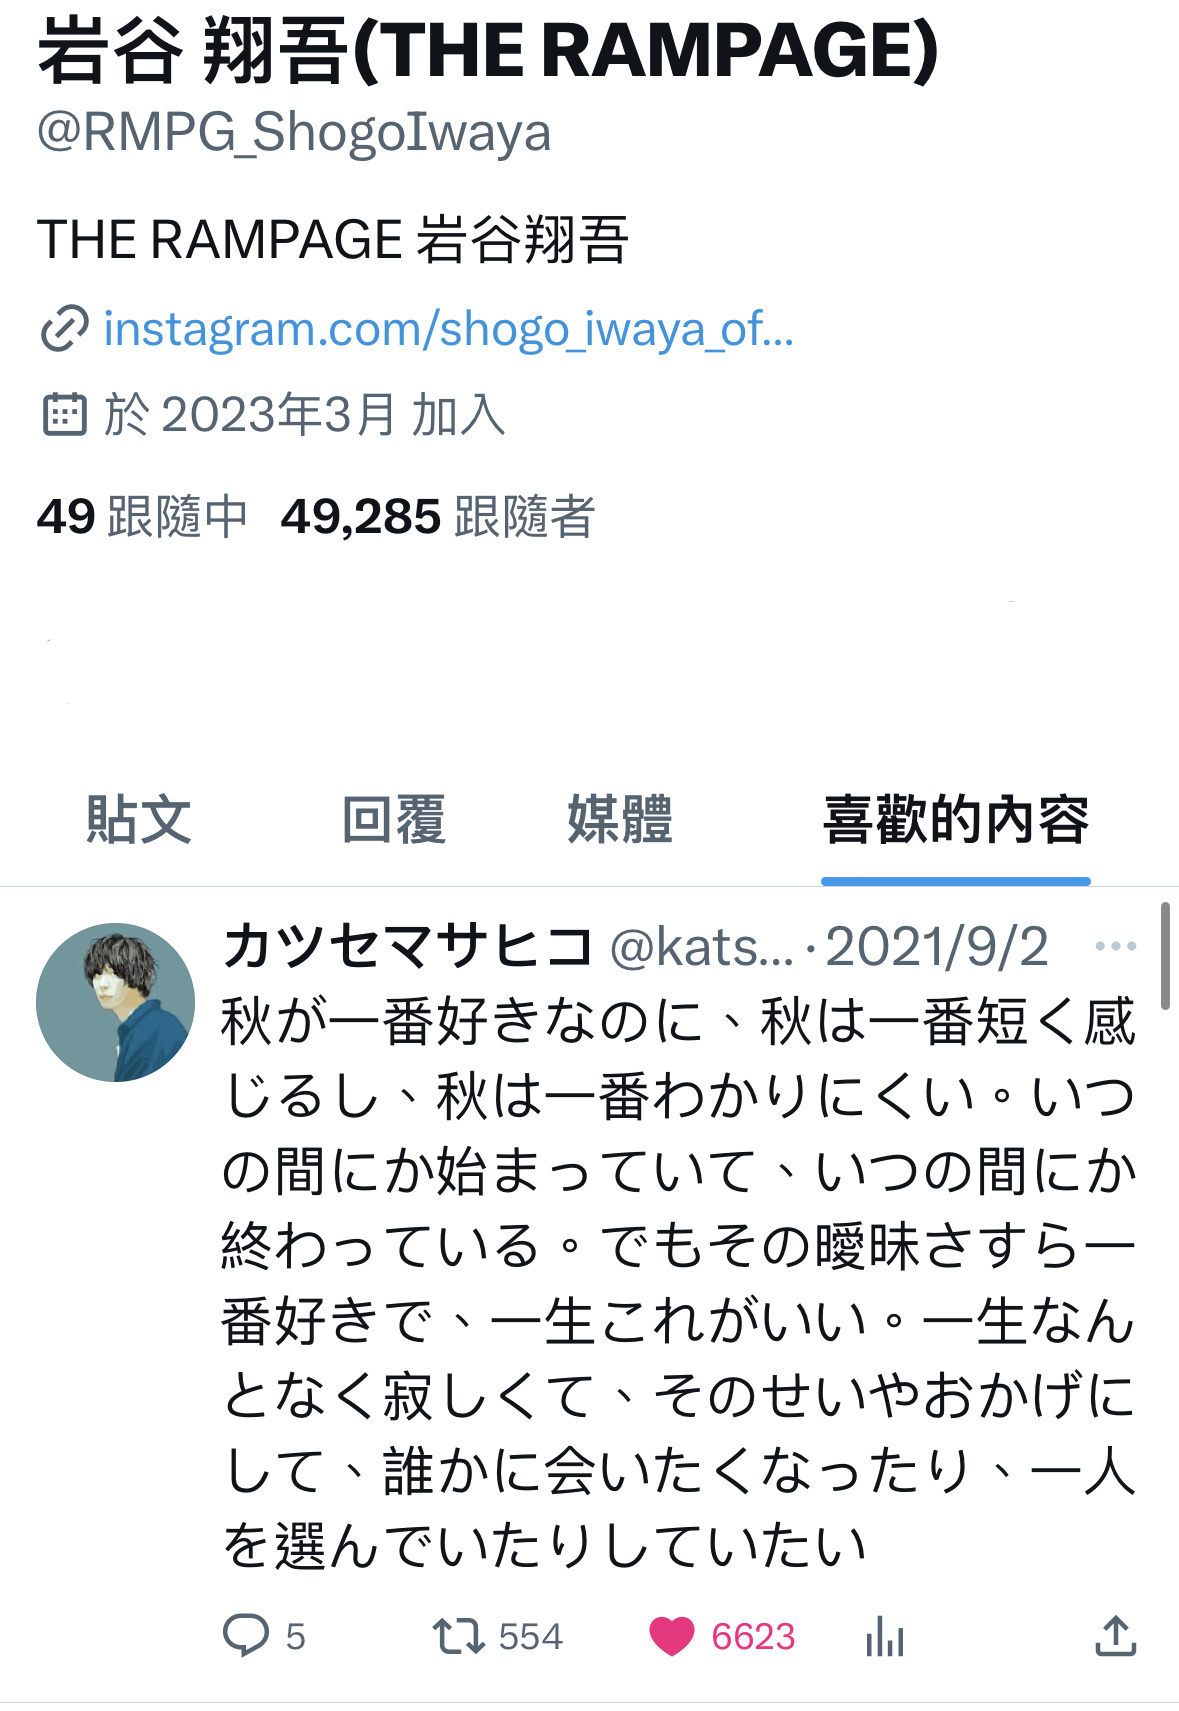
Task: Click the vertical scrollbar thumb
Action: coord(1165,956)
